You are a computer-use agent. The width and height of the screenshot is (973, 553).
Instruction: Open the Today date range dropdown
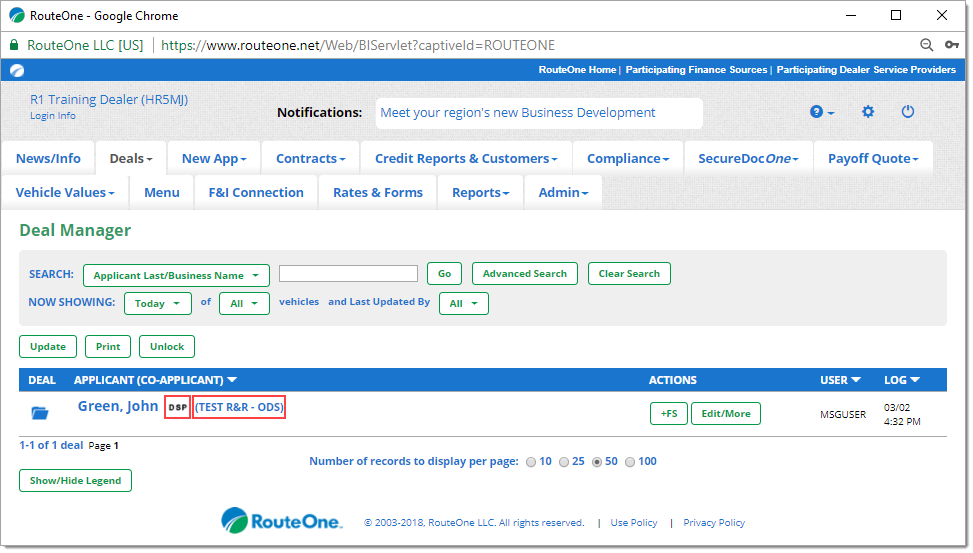click(x=158, y=303)
